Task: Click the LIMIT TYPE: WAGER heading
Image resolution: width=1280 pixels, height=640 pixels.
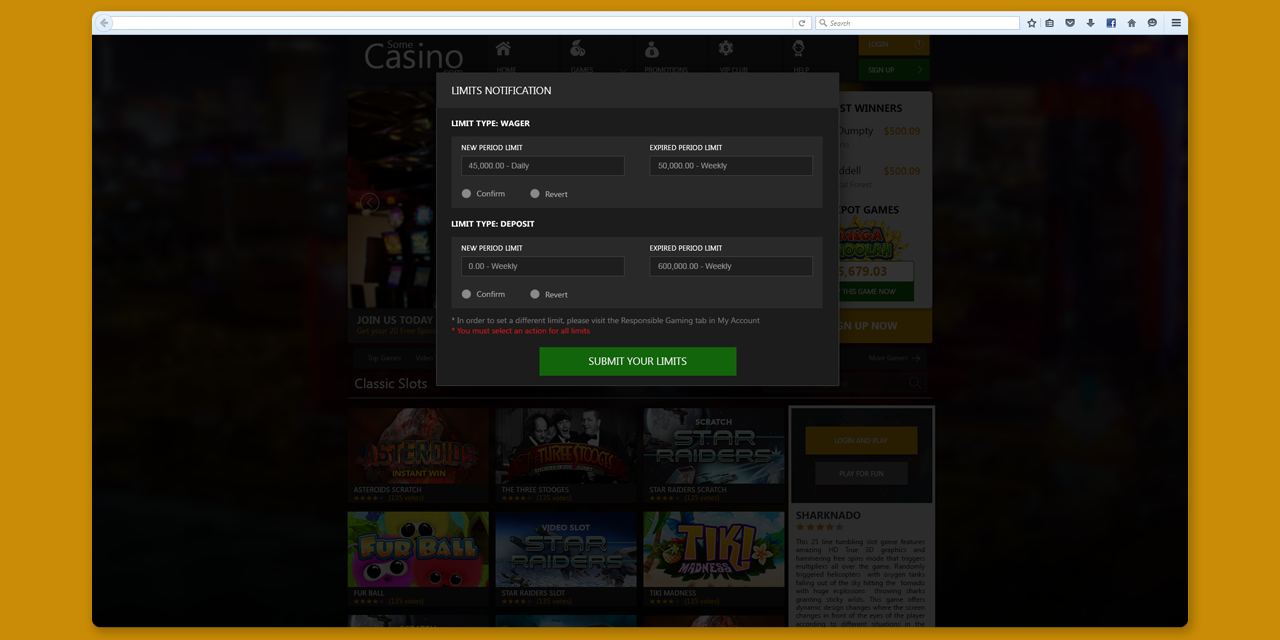Action: (490, 124)
